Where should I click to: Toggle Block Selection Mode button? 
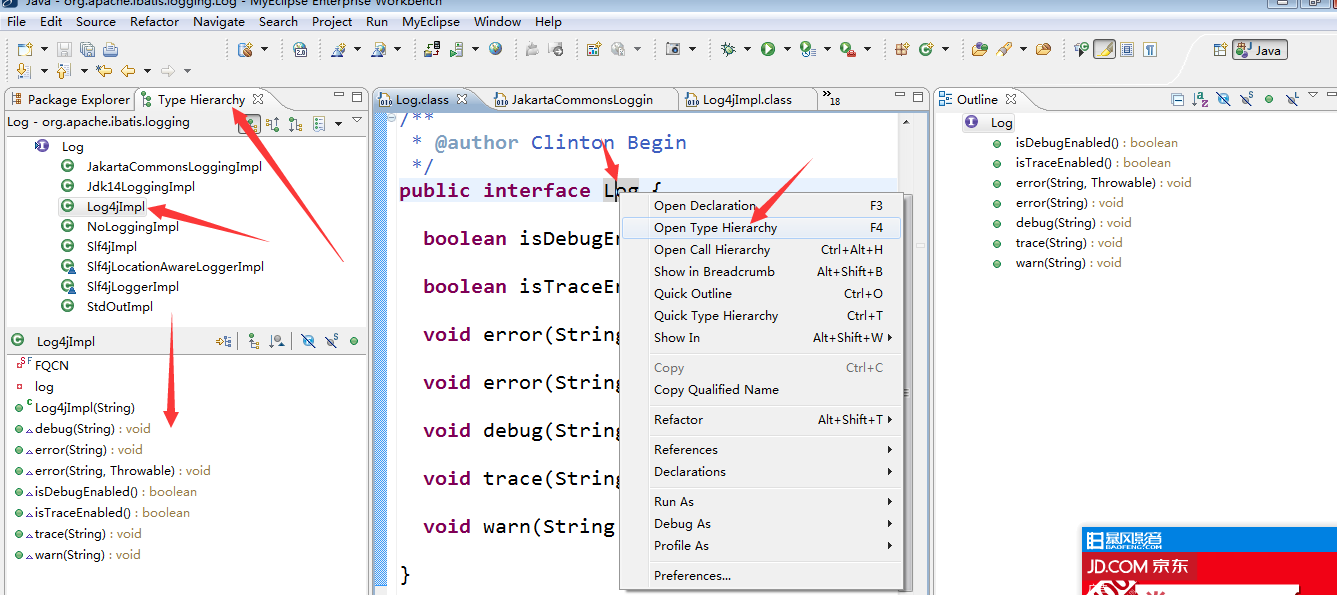tap(1127, 49)
